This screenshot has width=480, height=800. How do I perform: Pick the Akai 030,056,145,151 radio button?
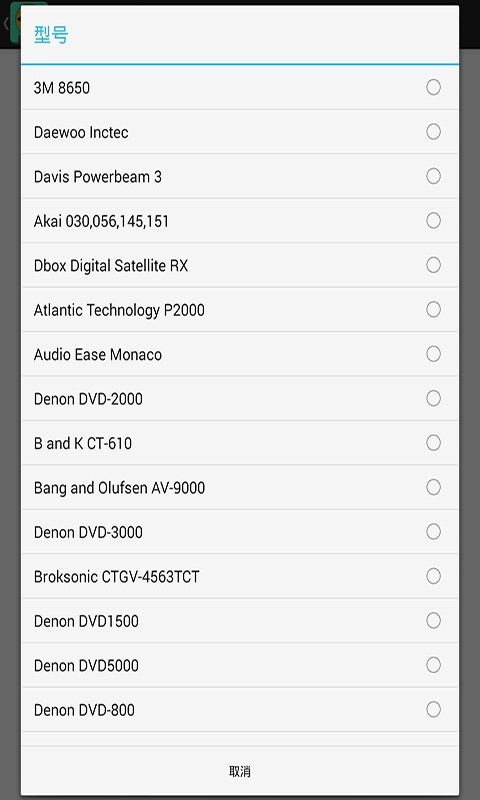433,220
